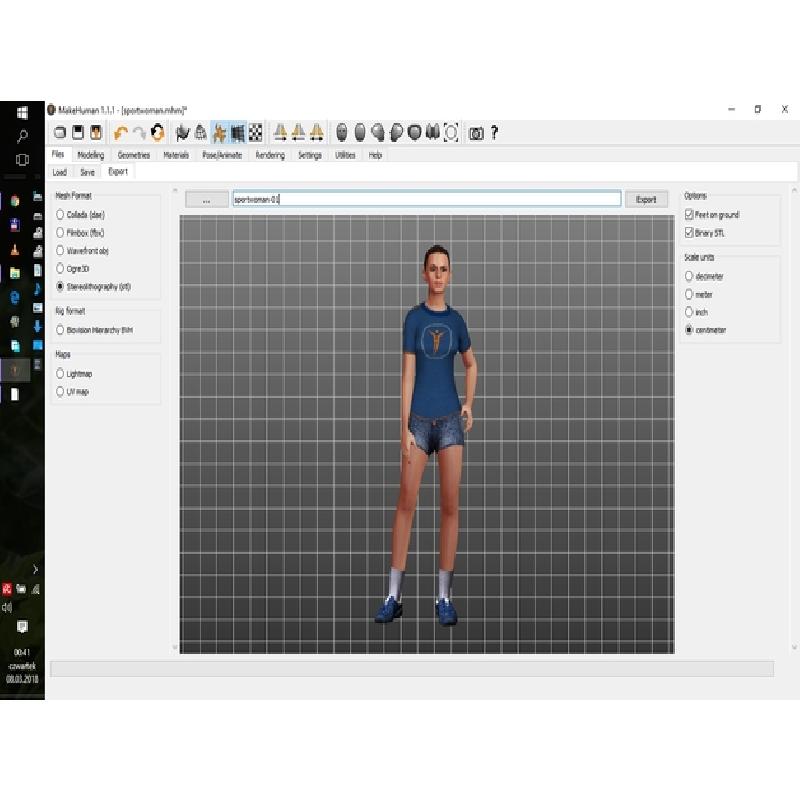The image size is (800, 800).
Task: Switch to the Materials tab
Action: (x=176, y=155)
